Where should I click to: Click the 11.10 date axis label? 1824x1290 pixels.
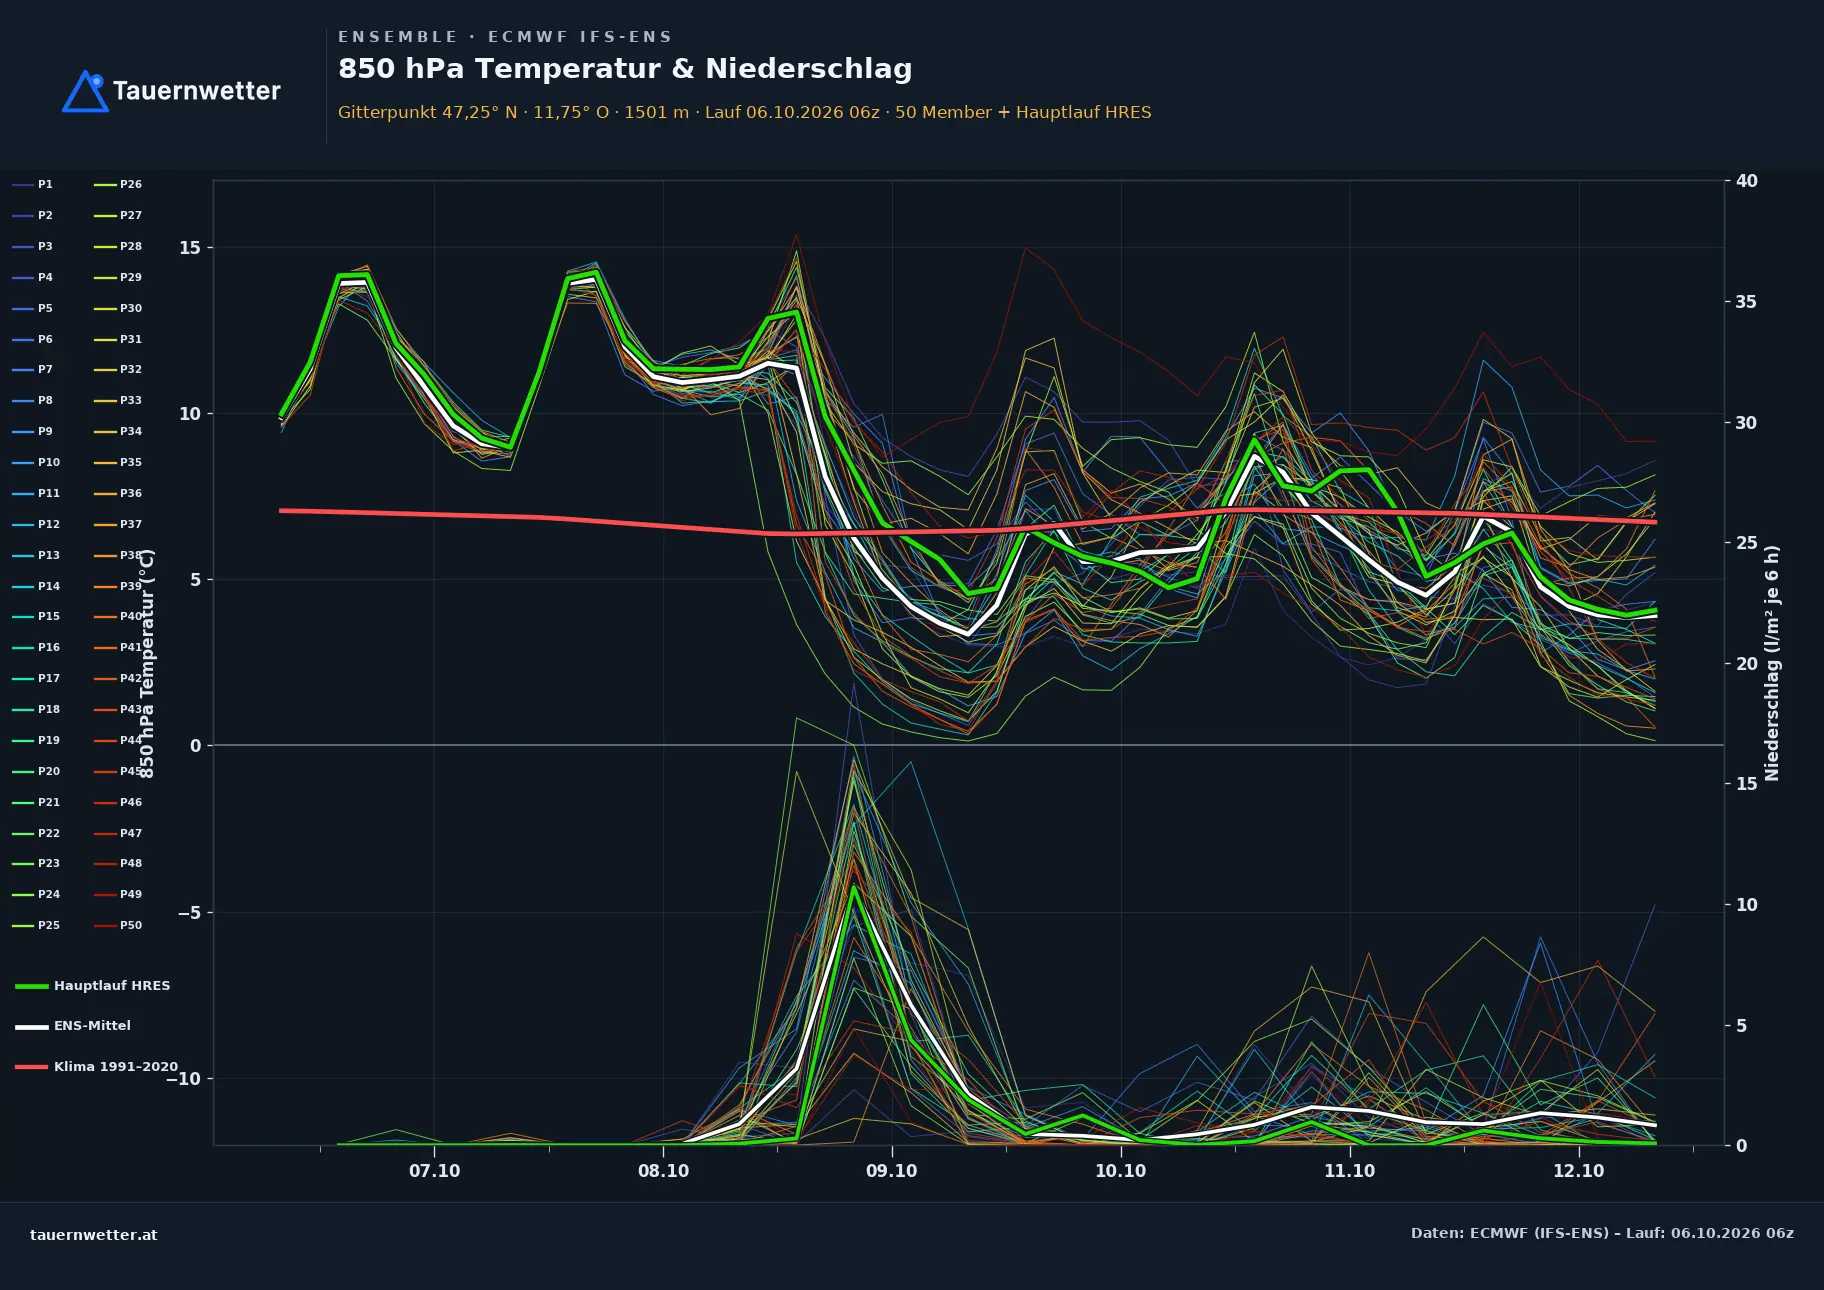(1349, 1171)
